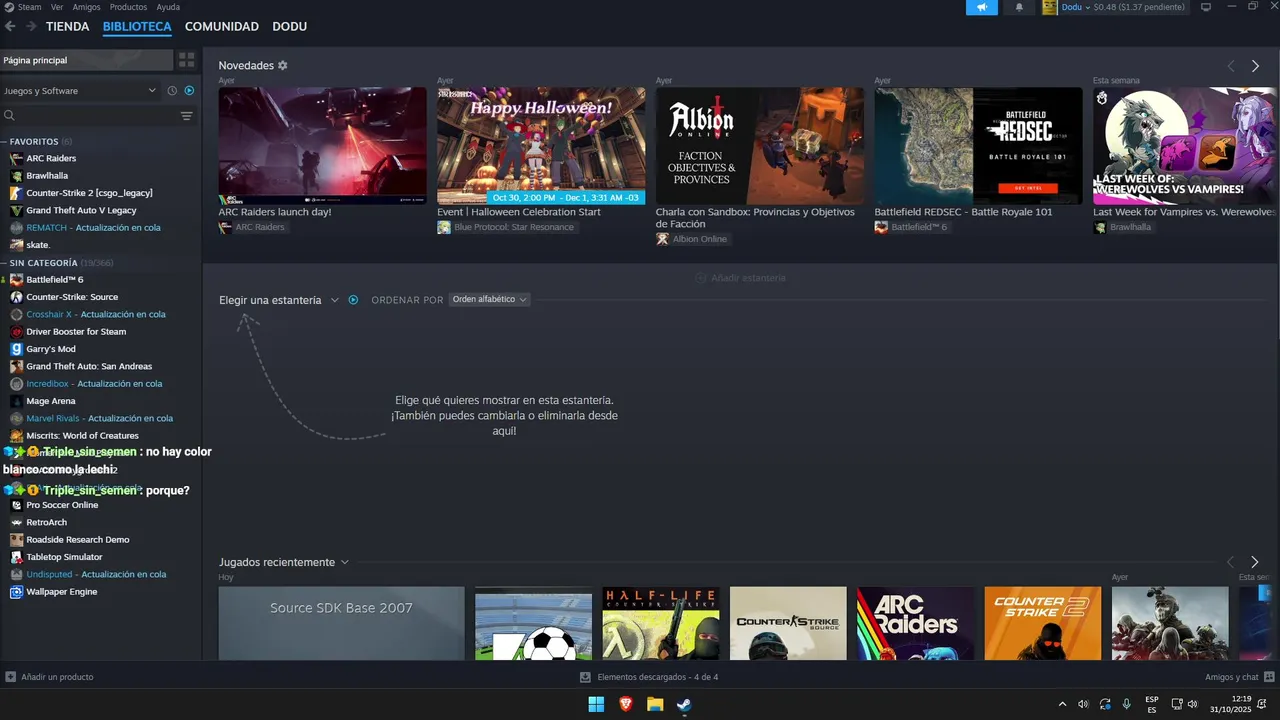Open the Happy Halloween event thumbnail
1280x720 pixels.
click(x=541, y=146)
